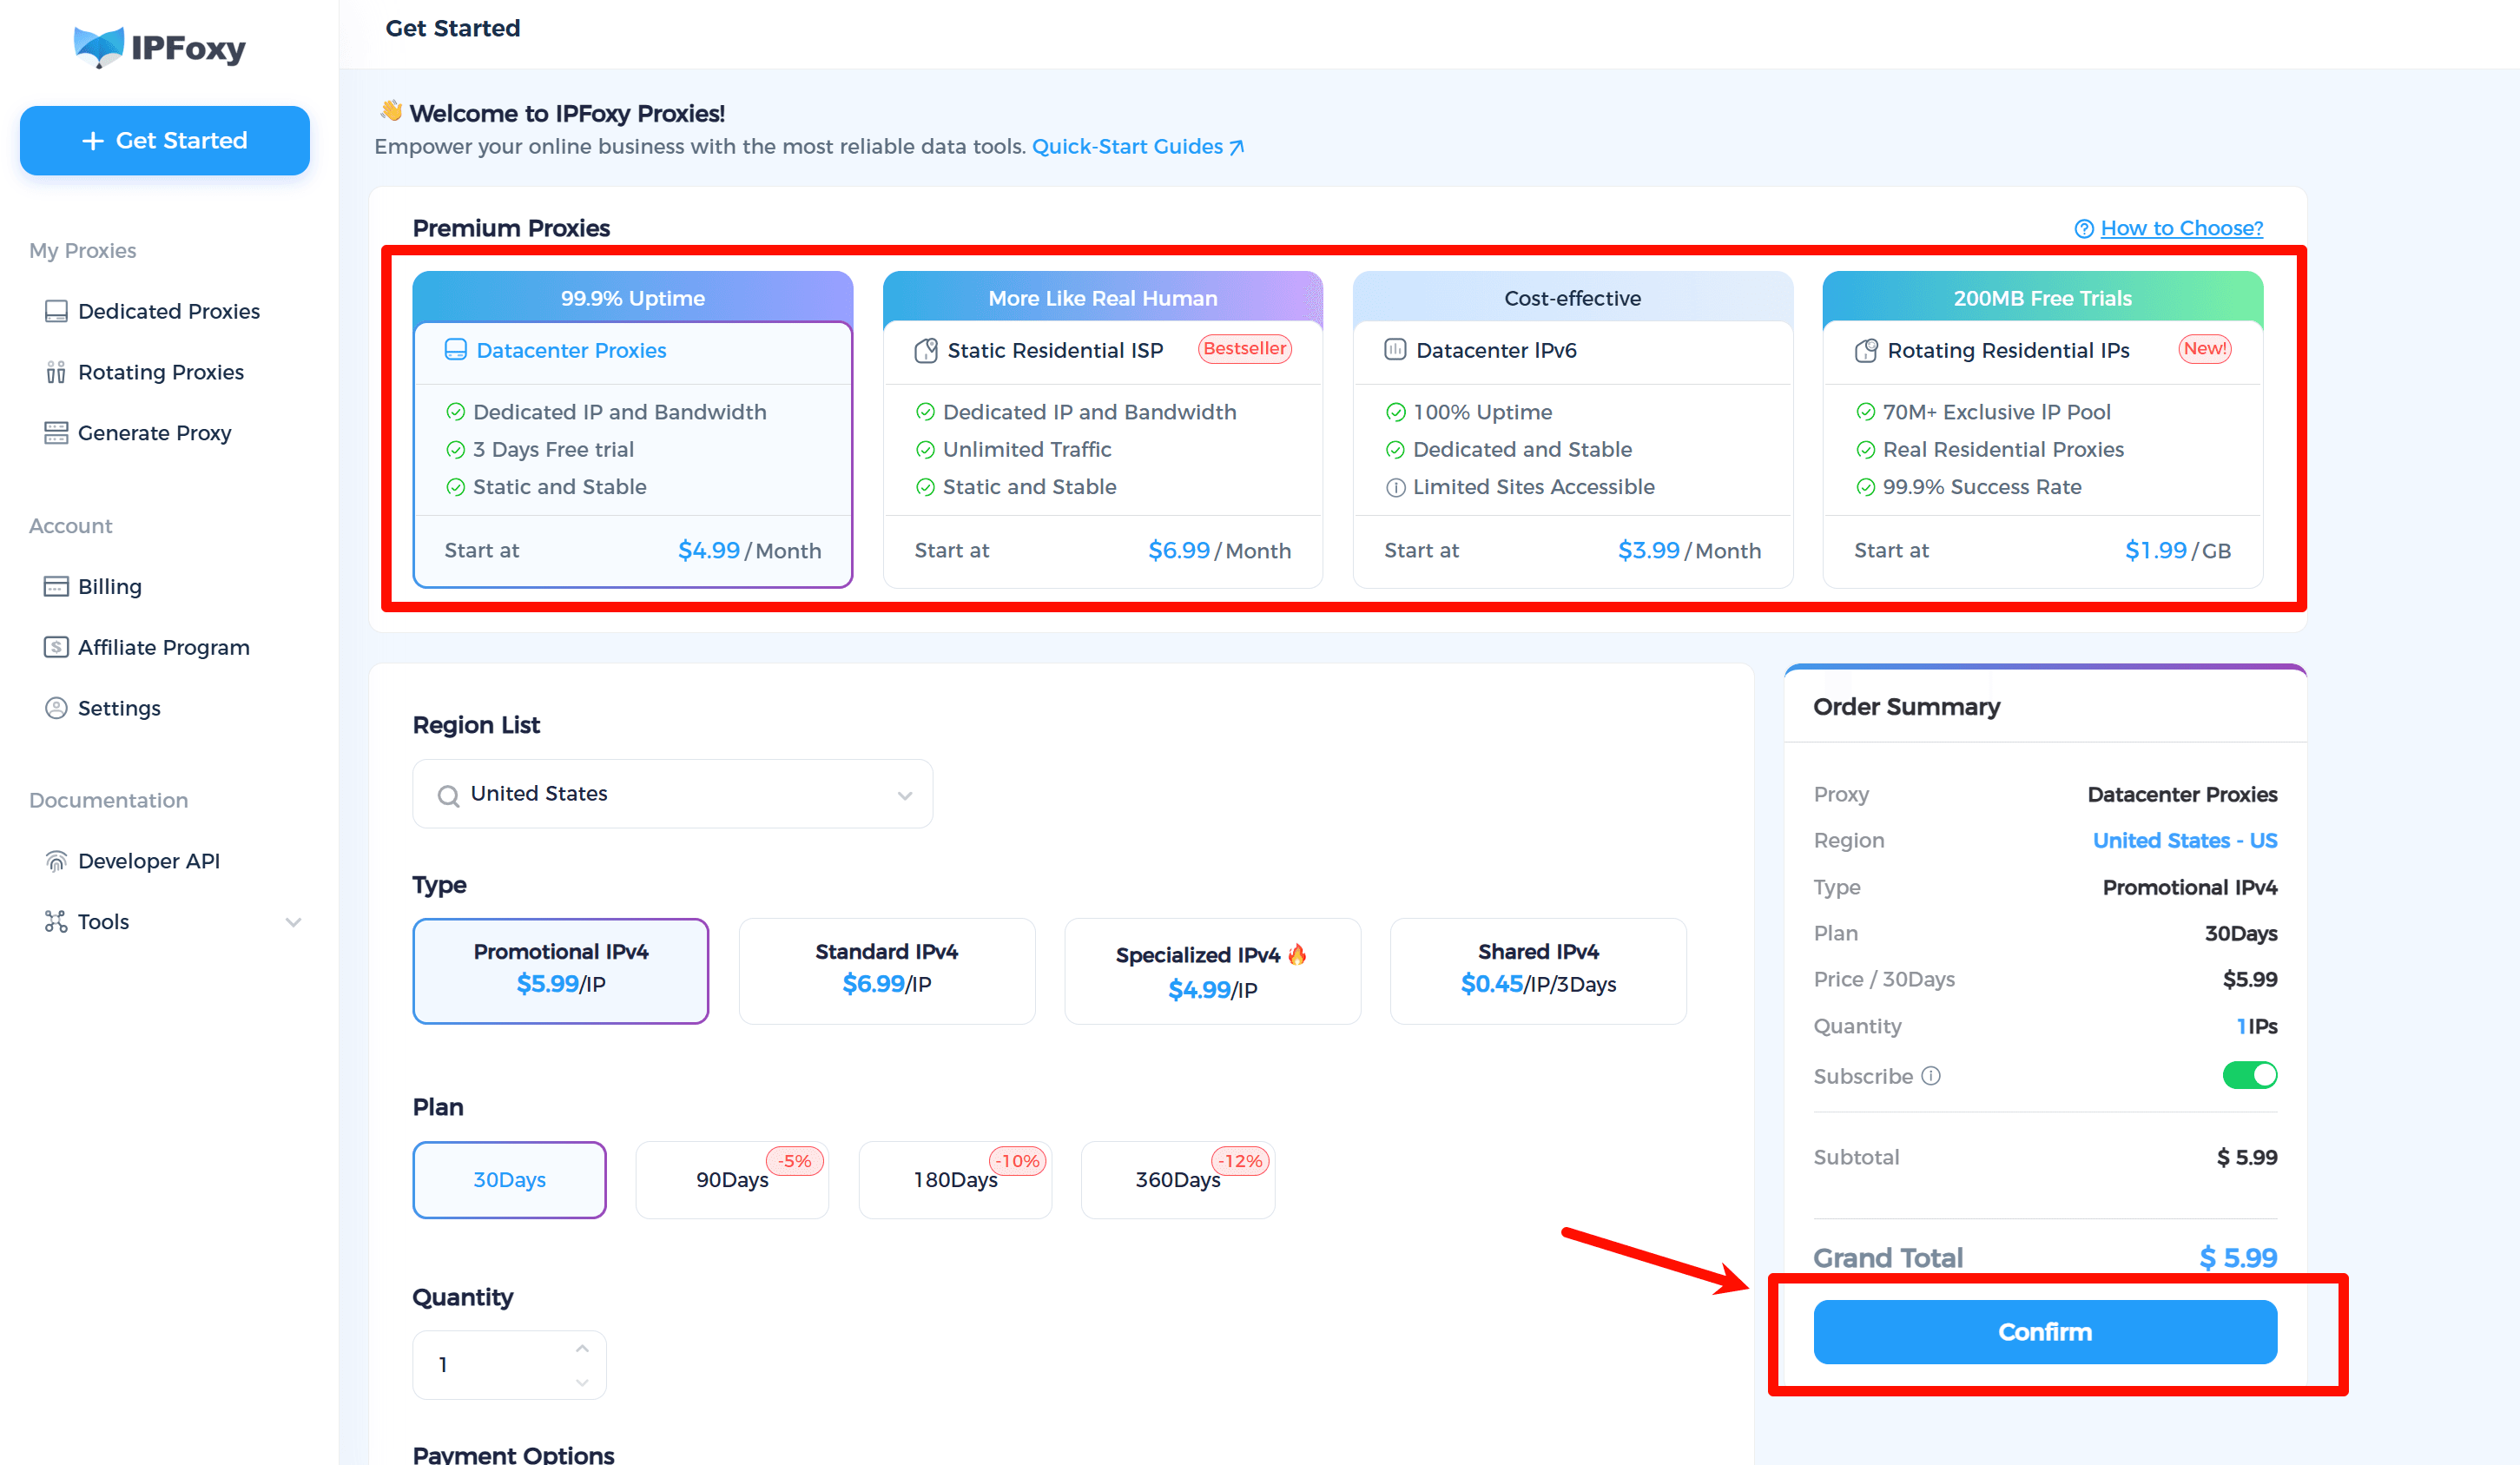Open the United States region dropdown
The height and width of the screenshot is (1465, 2520).
point(672,794)
